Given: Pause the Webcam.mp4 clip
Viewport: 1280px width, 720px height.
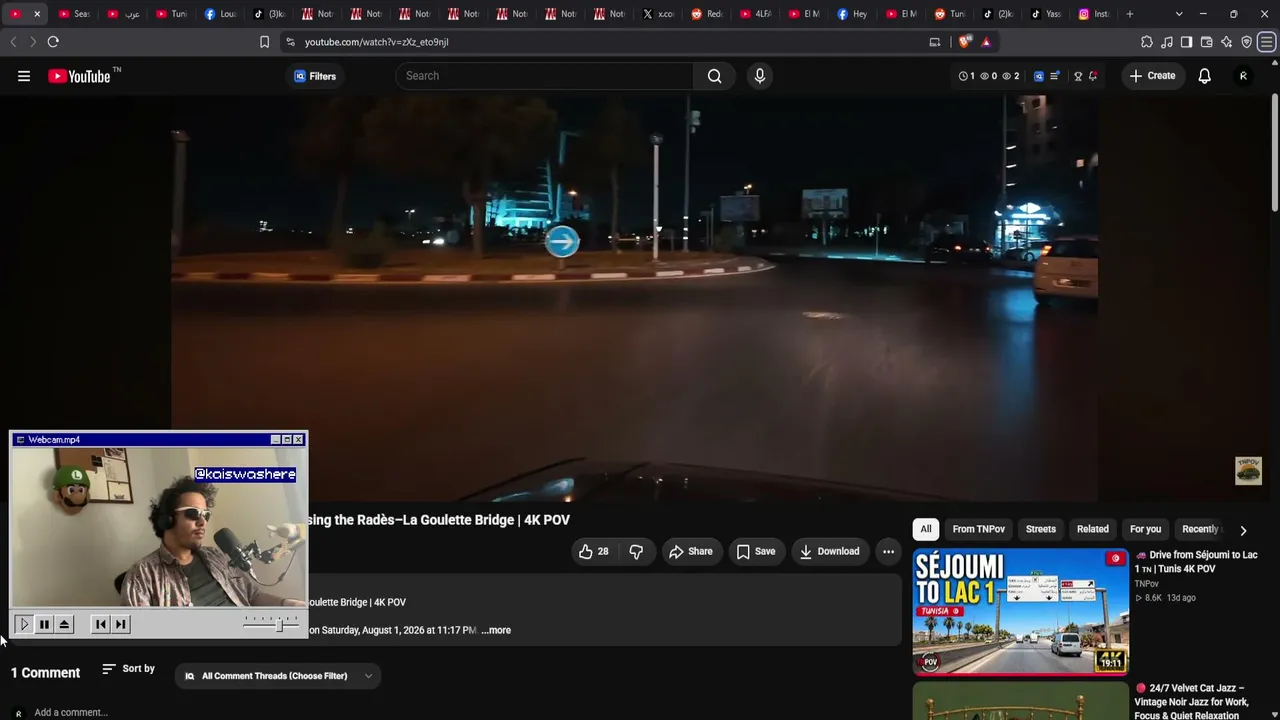Looking at the screenshot, I should [x=44, y=624].
